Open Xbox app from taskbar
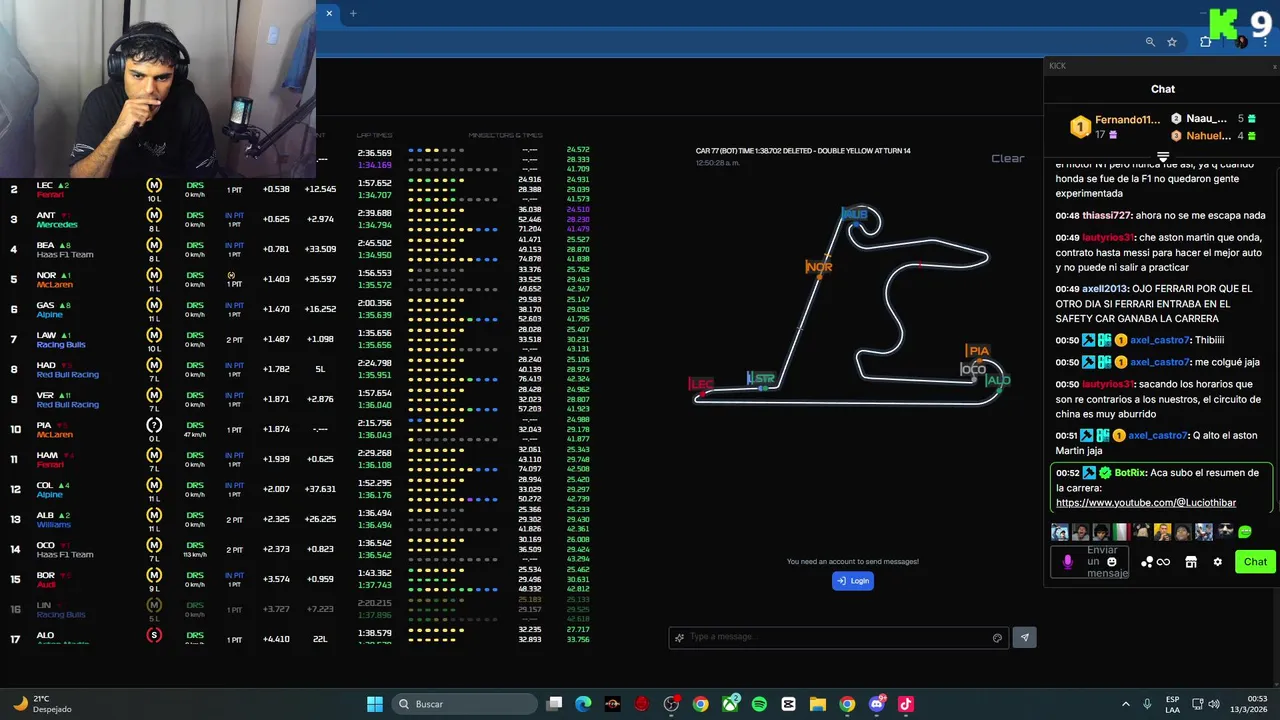 pos(731,704)
